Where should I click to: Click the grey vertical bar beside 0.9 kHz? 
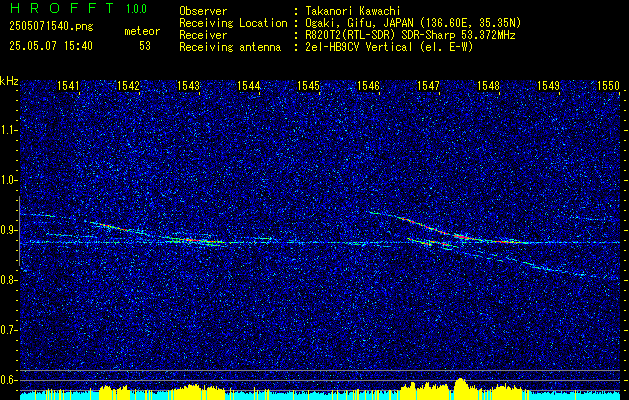19,231
